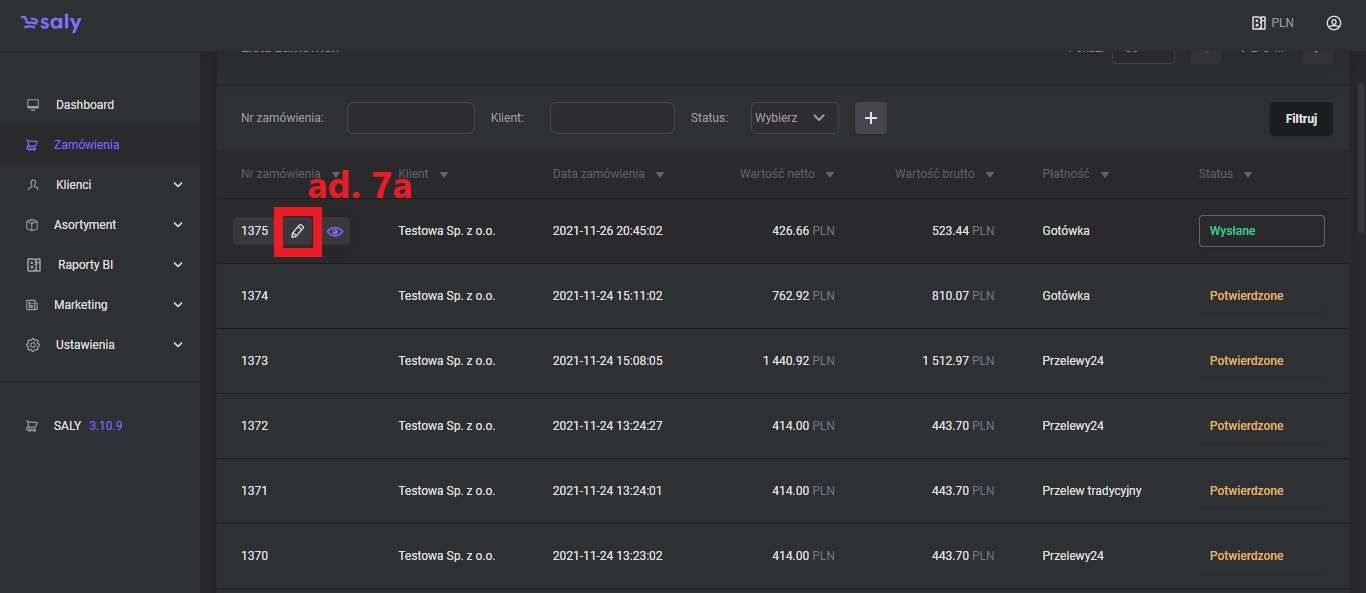Click the pencil edit icon for order 1375

coord(297,231)
